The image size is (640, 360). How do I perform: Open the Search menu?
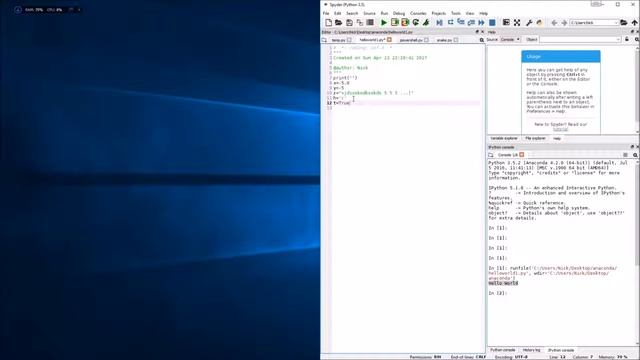click(x=352, y=13)
